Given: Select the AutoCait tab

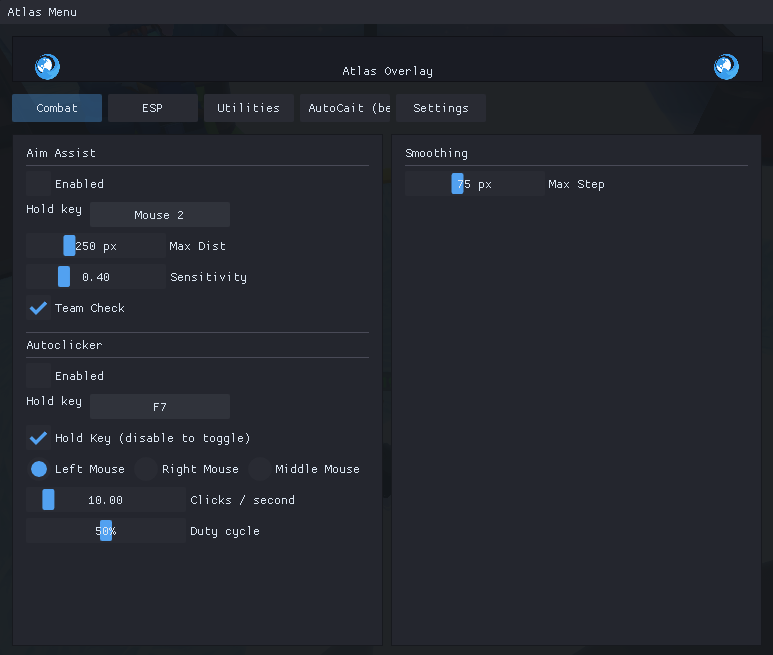Looking at the screenshot, I should (345, 108).
